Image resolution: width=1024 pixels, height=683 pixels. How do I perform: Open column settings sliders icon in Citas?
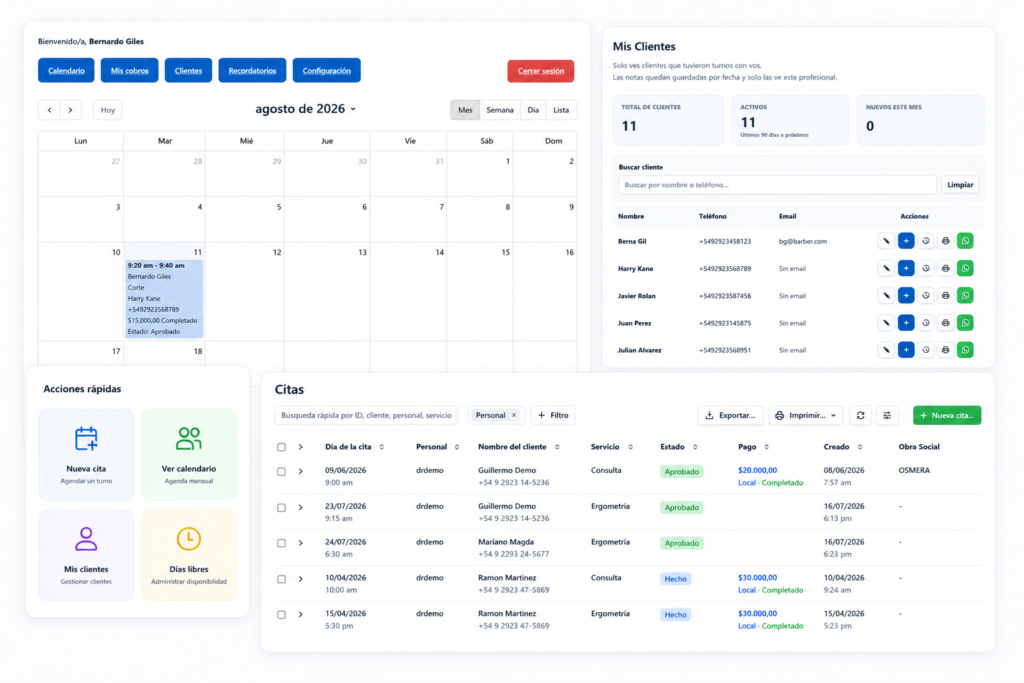[x=887, y=415]
